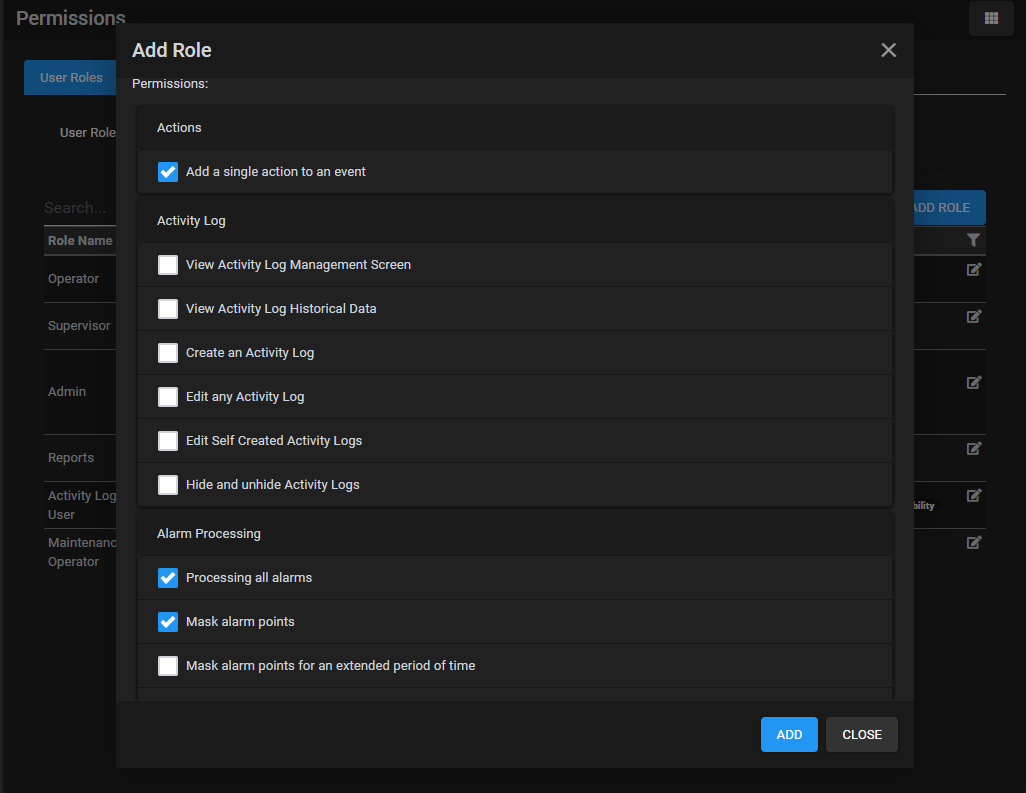1026x793 pixels.
Task: Click the 'Permissions:' label in dialog
Action: click(170, 84)
